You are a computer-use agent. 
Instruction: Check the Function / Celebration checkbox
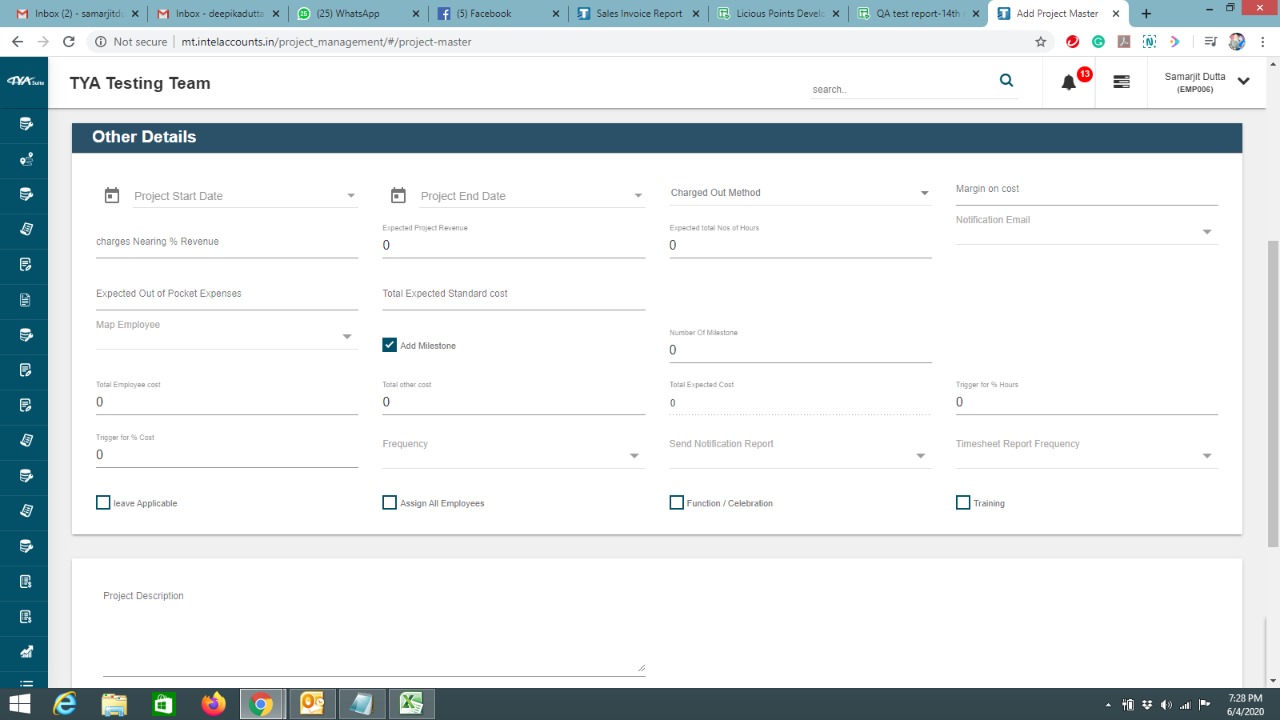(677, 502)
